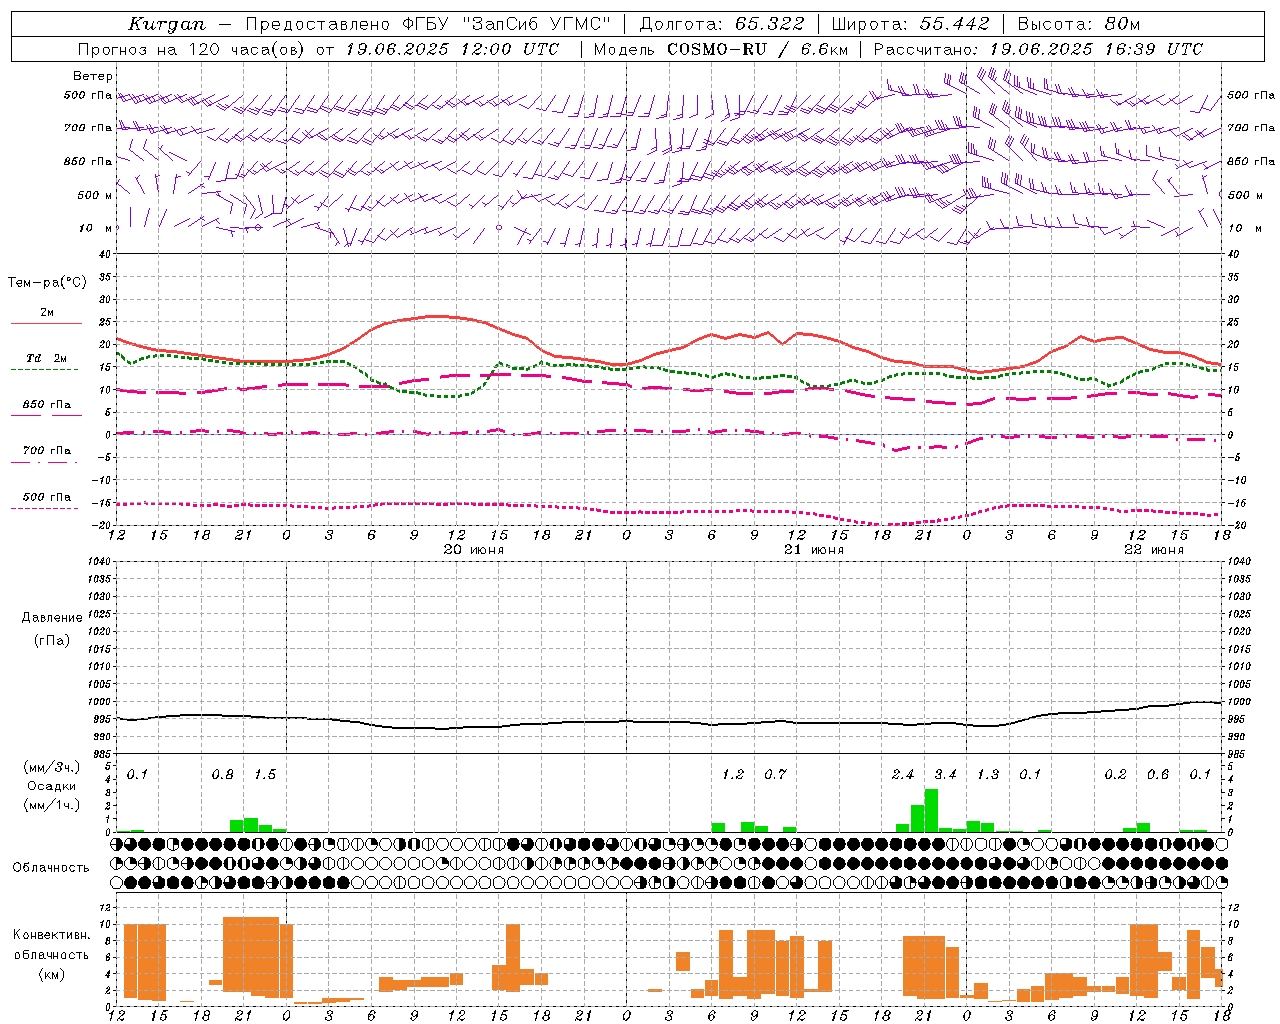Click the 'Td 2м' dew point legend entry
The width and height of the screenshot is (1280, 1024).
pos(47,358)
